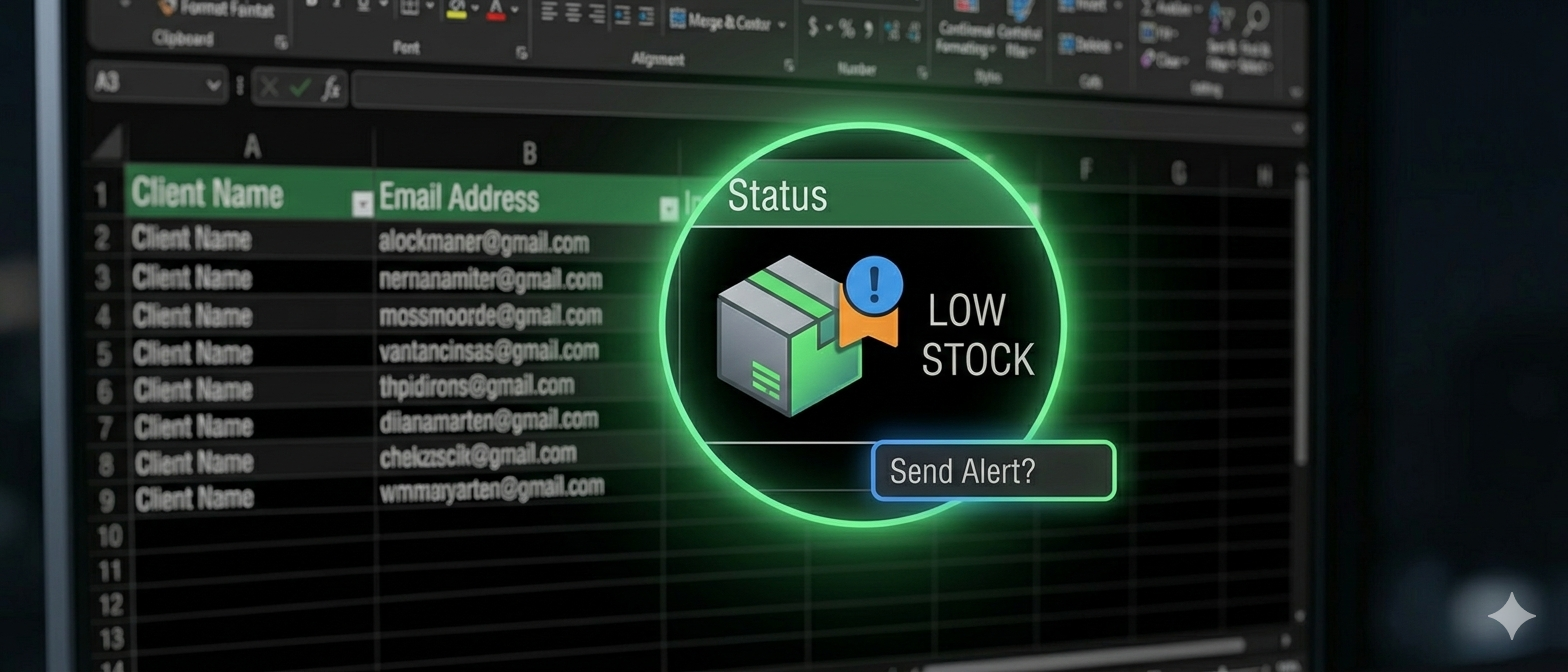Image resolution: width=1568 pixels, height=672 pixels.
Task: Expand the Merge & Center dropdown arrow
Action: click(x=781, y=24)
